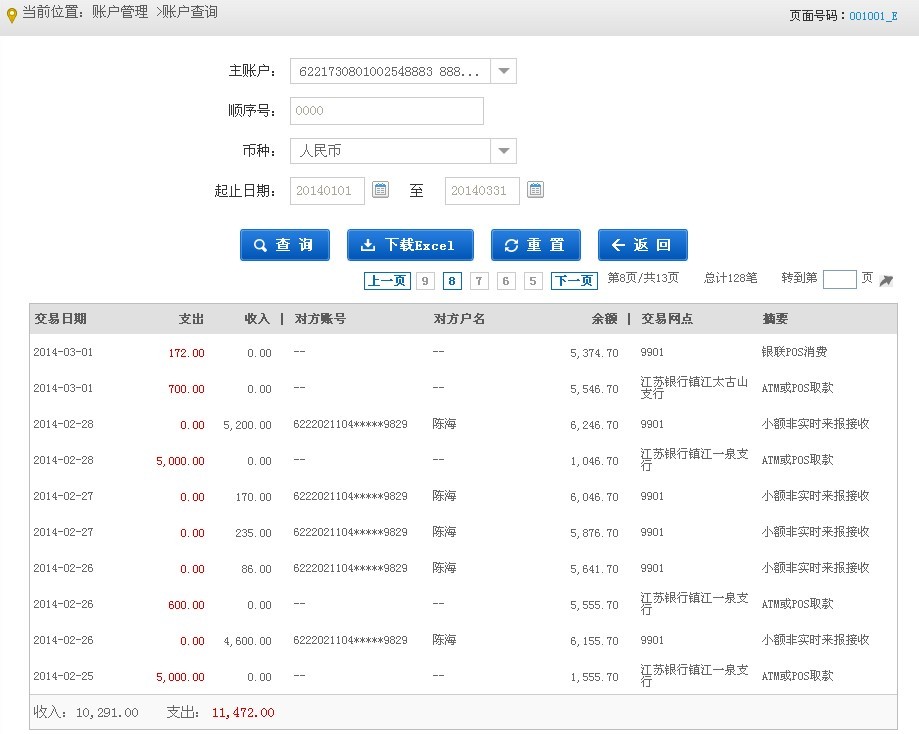Open page number link 001001_E
This screenshot has width=919, height=734.
pos(873,16)
